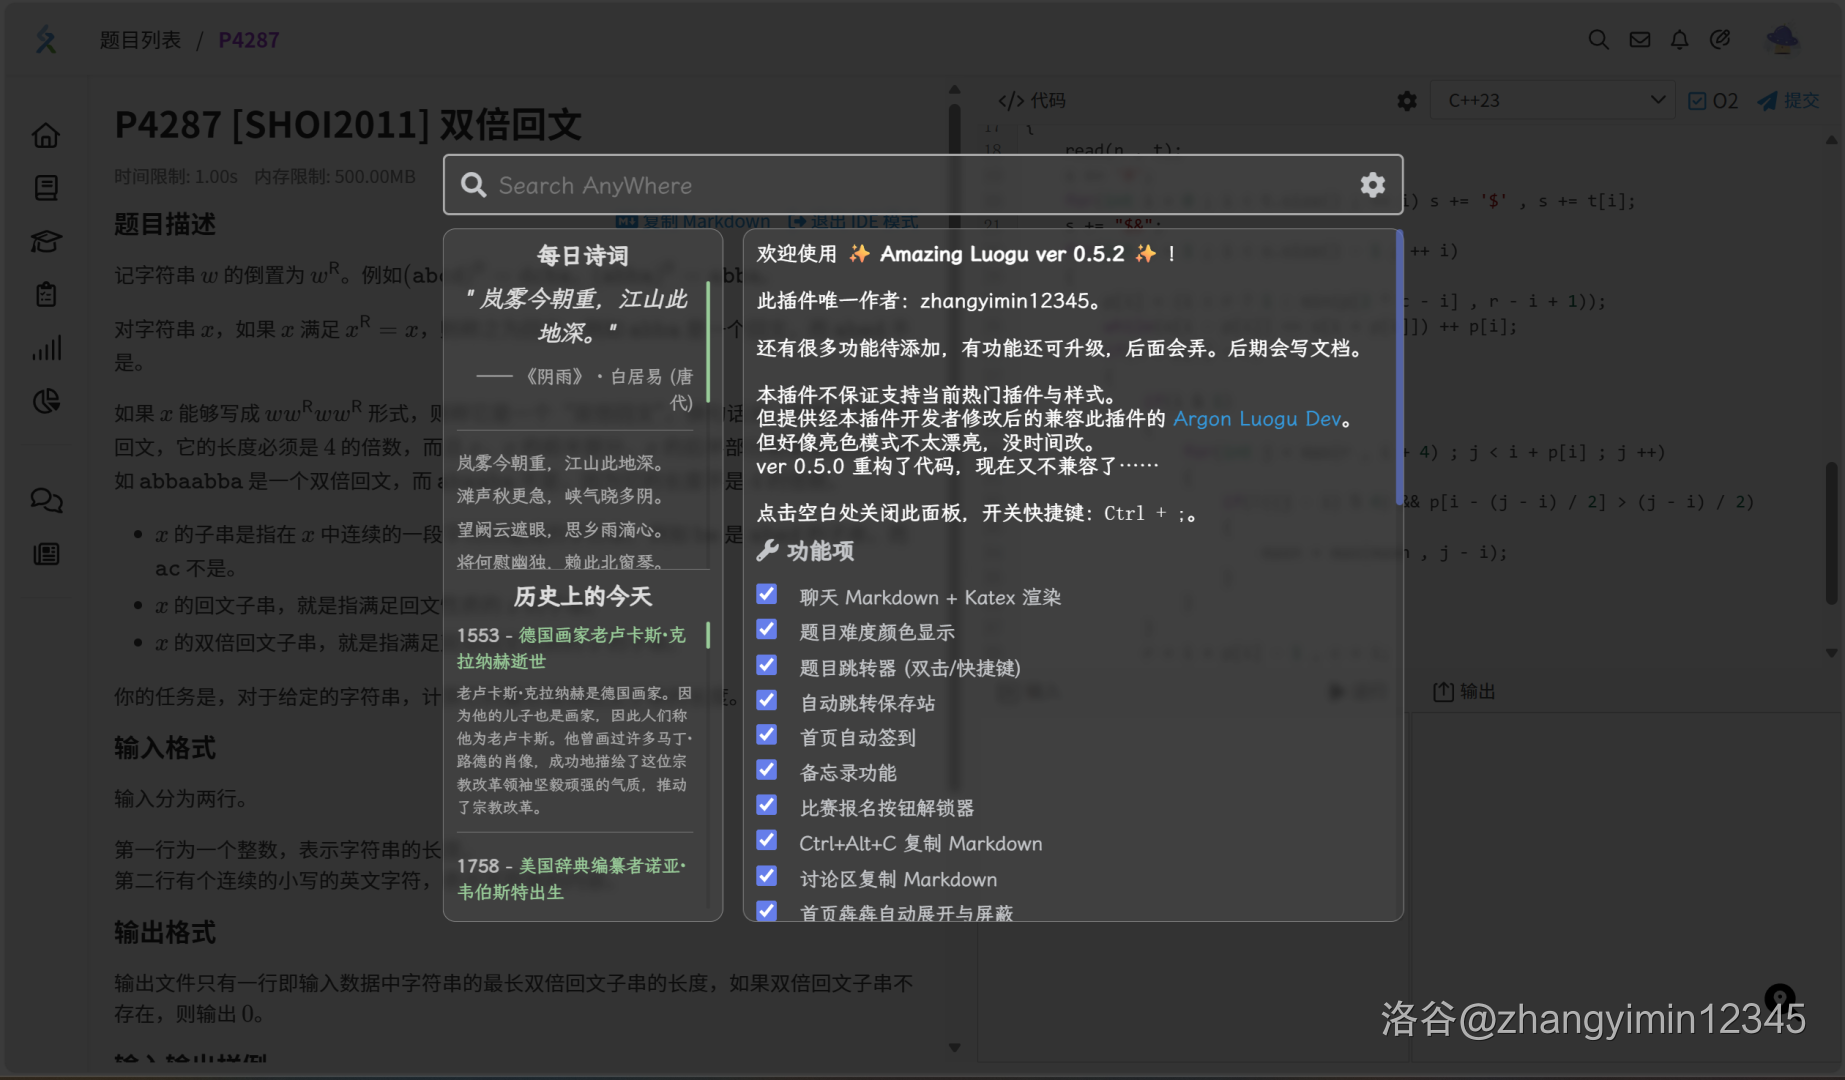Click the search magnifier in top bar

point(1598,40)
